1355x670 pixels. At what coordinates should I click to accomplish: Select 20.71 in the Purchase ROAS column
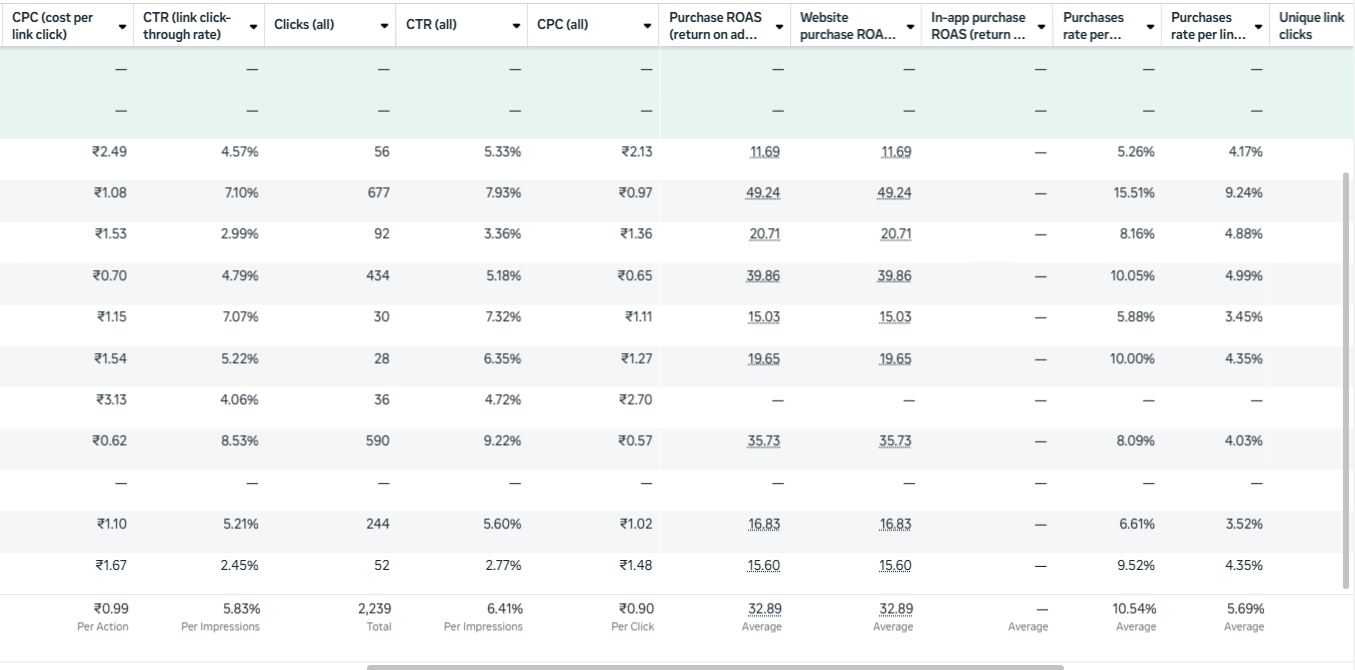[x=765, y=234]
